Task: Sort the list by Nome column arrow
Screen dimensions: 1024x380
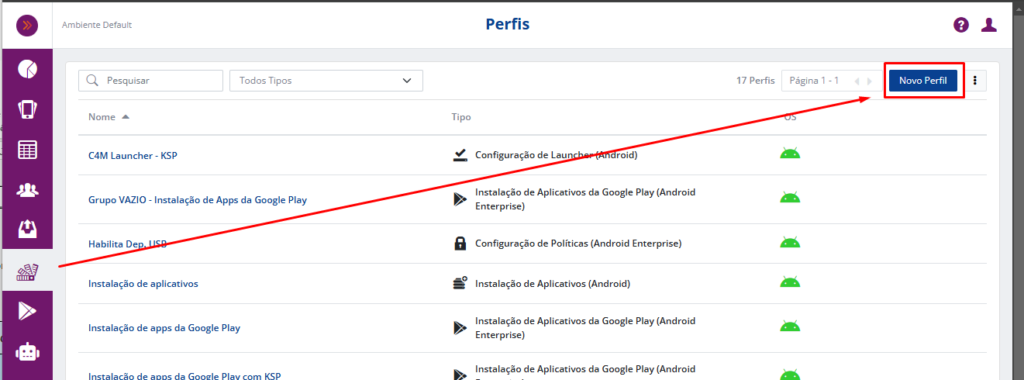Action: click(125, 117)
